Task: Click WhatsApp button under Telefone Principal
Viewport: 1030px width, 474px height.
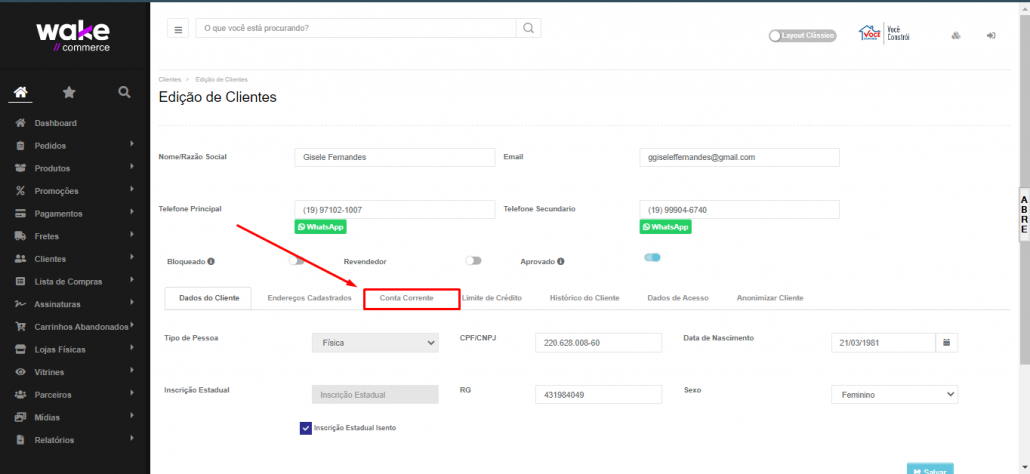Action: 320,227
